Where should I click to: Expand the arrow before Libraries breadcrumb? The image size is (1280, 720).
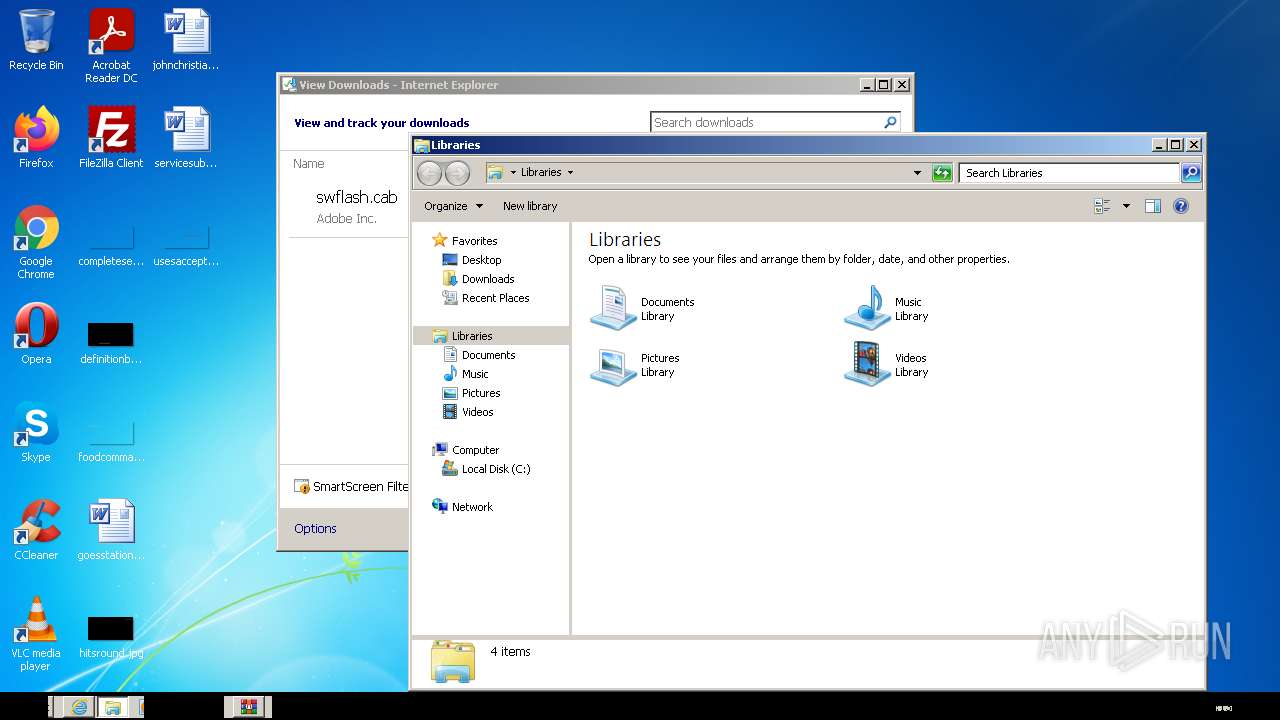click(513, 172)
